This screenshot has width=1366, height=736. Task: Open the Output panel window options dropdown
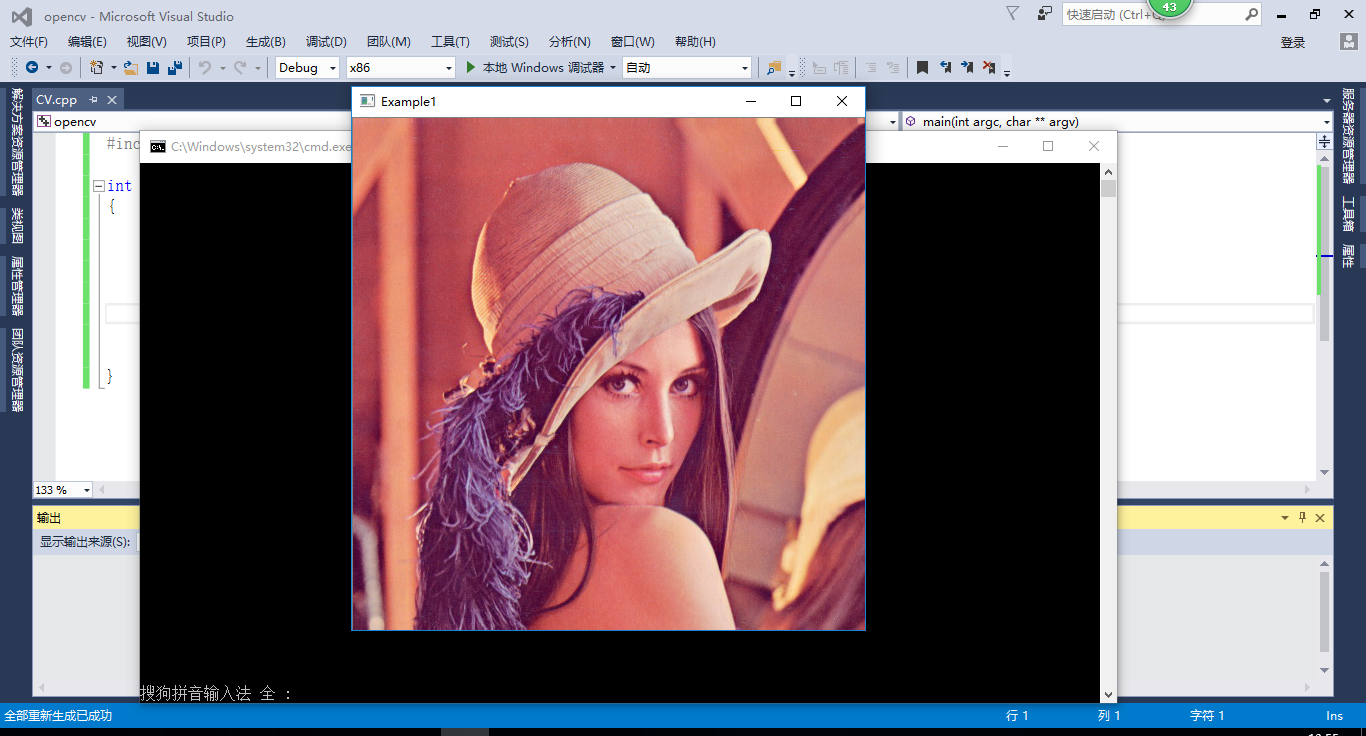(1285, 518)
